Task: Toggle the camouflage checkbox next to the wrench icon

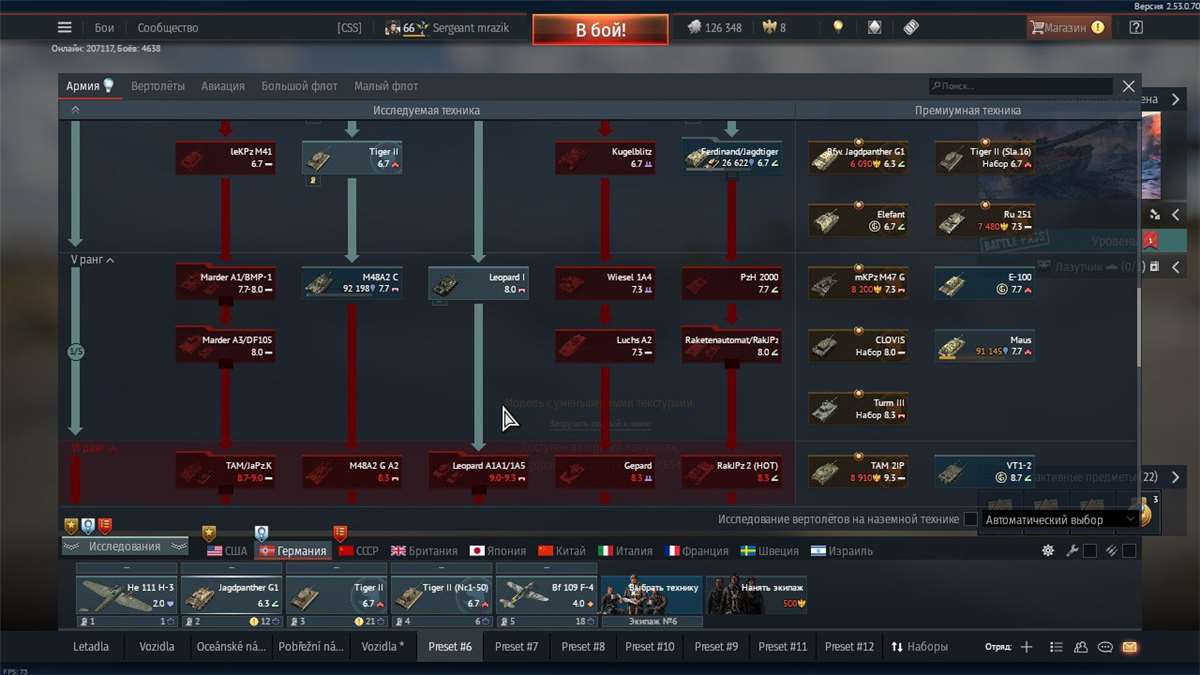Action: [x=1090, y=550]
